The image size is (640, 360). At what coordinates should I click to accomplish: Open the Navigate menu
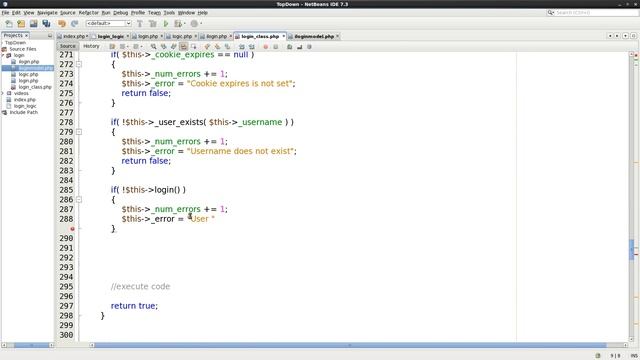(47, 13)
